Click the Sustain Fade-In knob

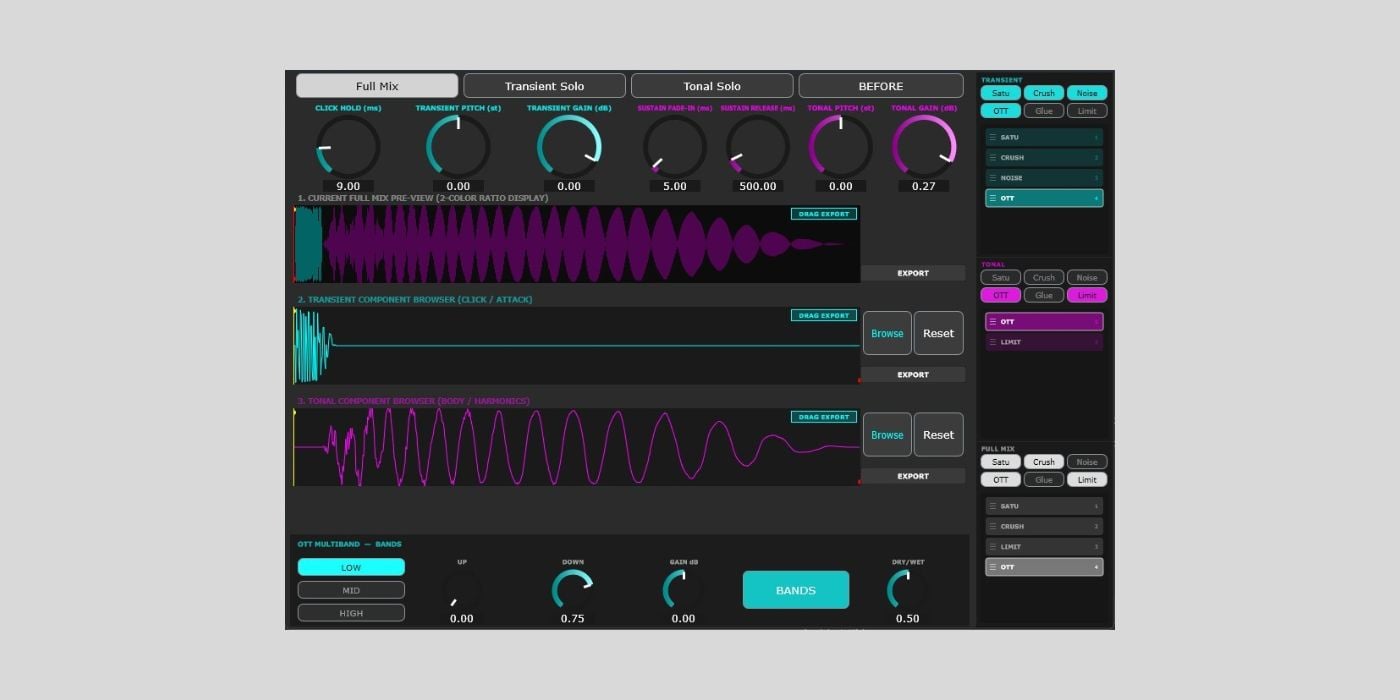(x=675, y=147)
